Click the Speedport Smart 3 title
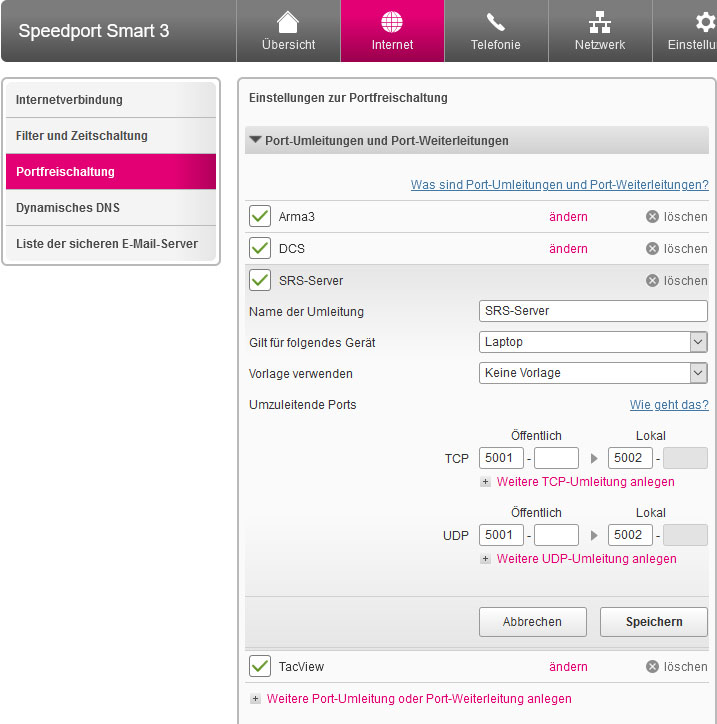 point(94,31)
